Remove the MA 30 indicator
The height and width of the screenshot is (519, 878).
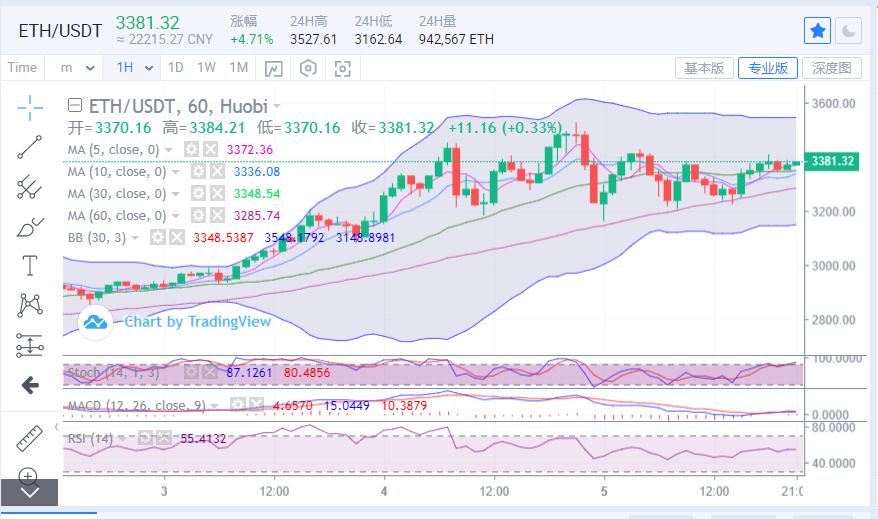pos(217,194)
